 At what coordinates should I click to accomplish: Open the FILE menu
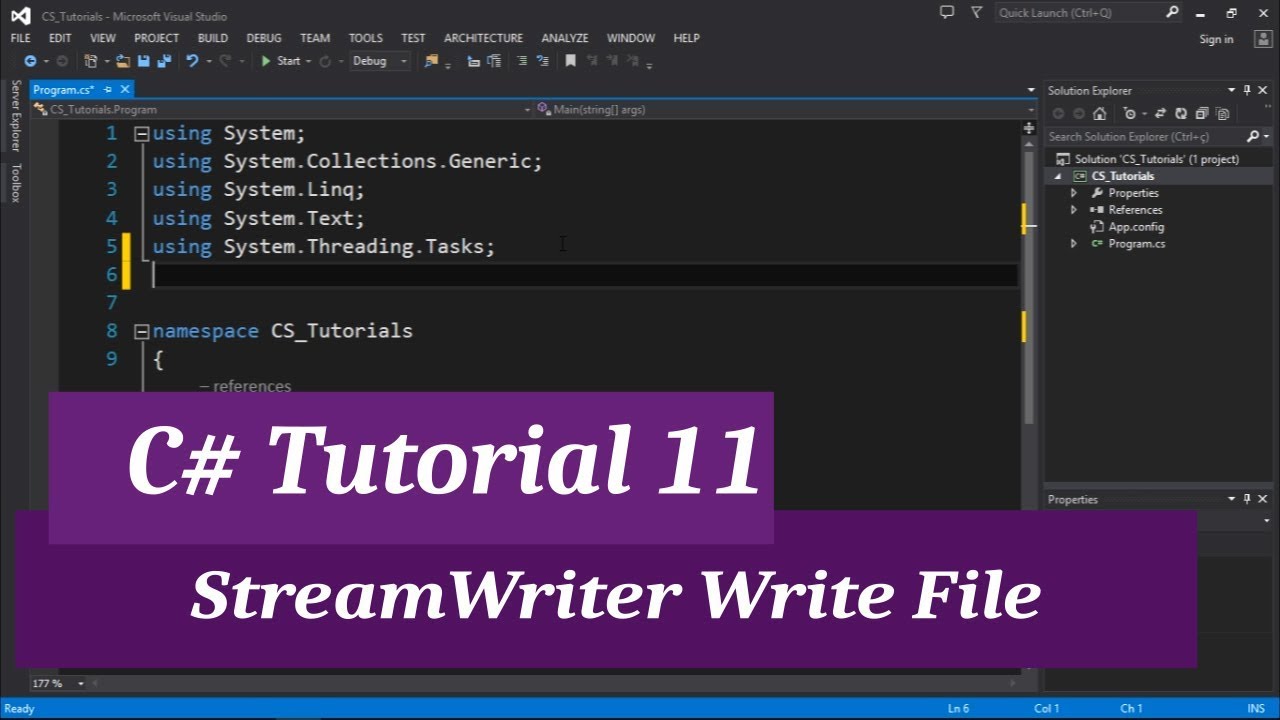20,38
